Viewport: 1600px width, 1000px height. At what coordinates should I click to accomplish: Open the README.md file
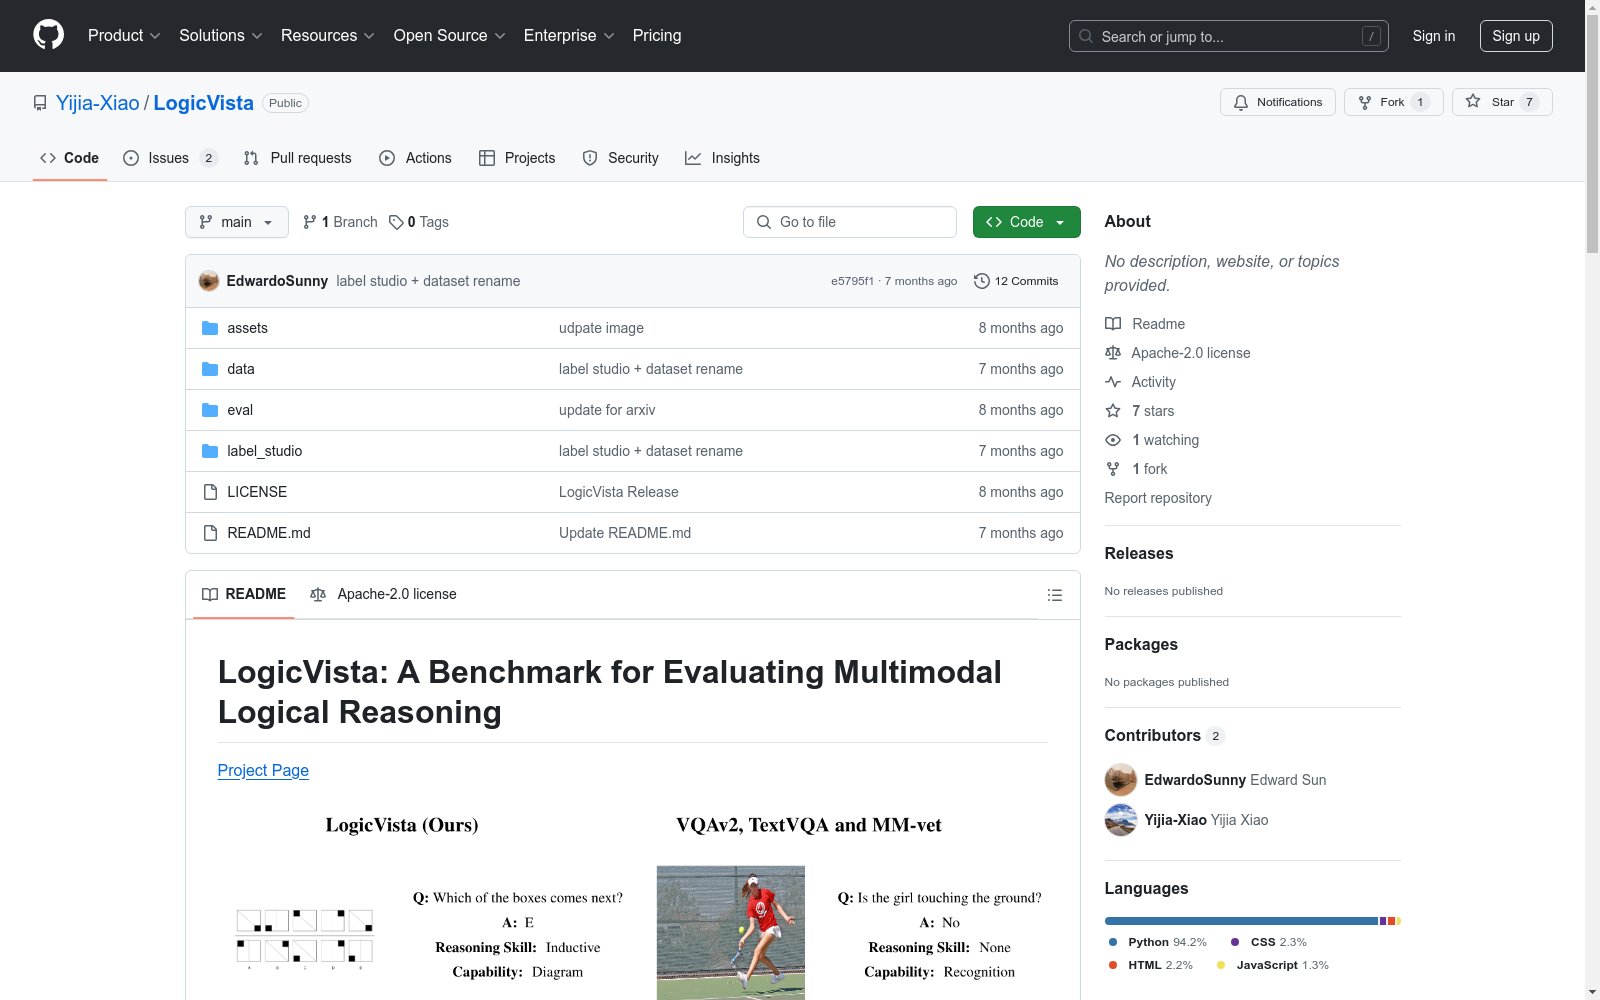coord(268,533)
